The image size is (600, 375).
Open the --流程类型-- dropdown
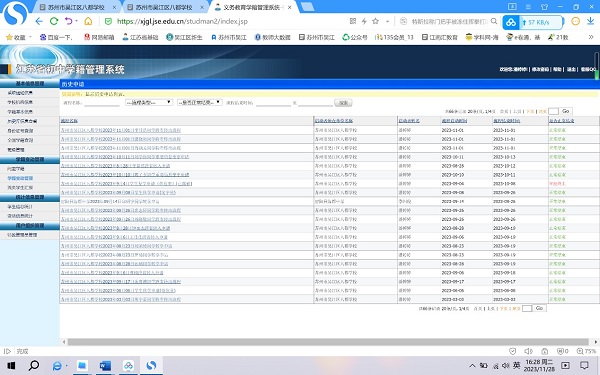(x=148, y=103)
